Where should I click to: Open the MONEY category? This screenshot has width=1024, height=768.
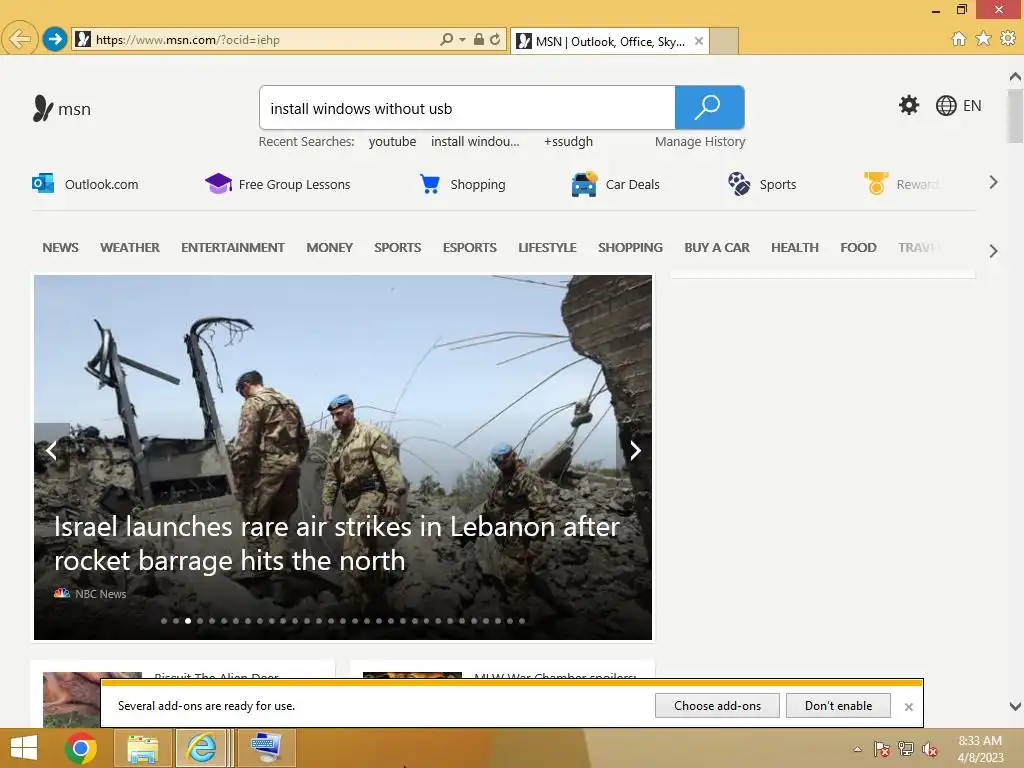(329, 248)
